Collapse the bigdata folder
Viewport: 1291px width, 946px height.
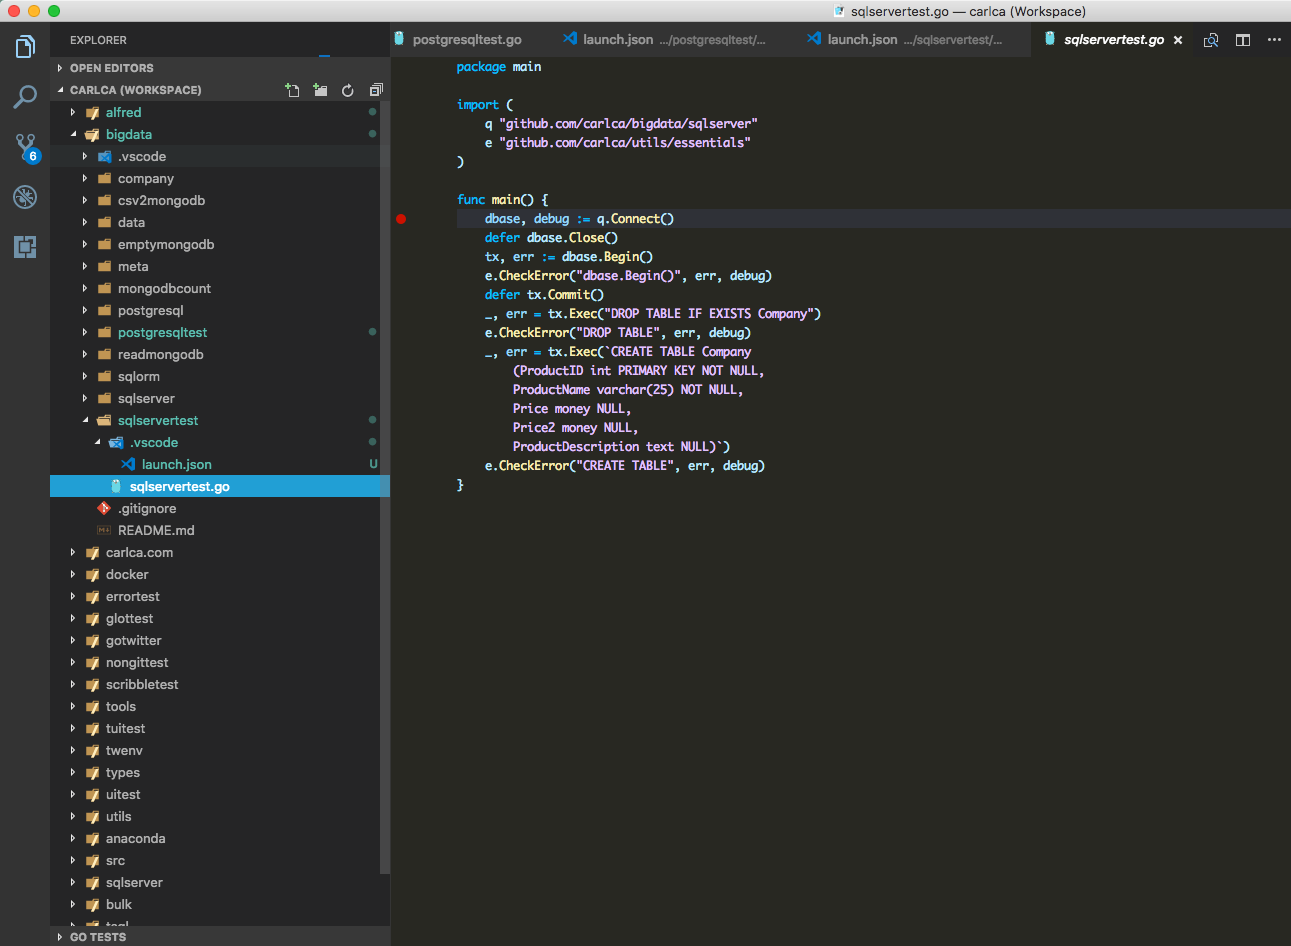(x=72, y=134)
